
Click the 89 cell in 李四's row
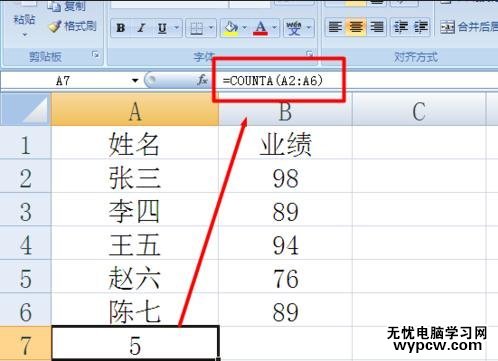click(x=285, y=210)
